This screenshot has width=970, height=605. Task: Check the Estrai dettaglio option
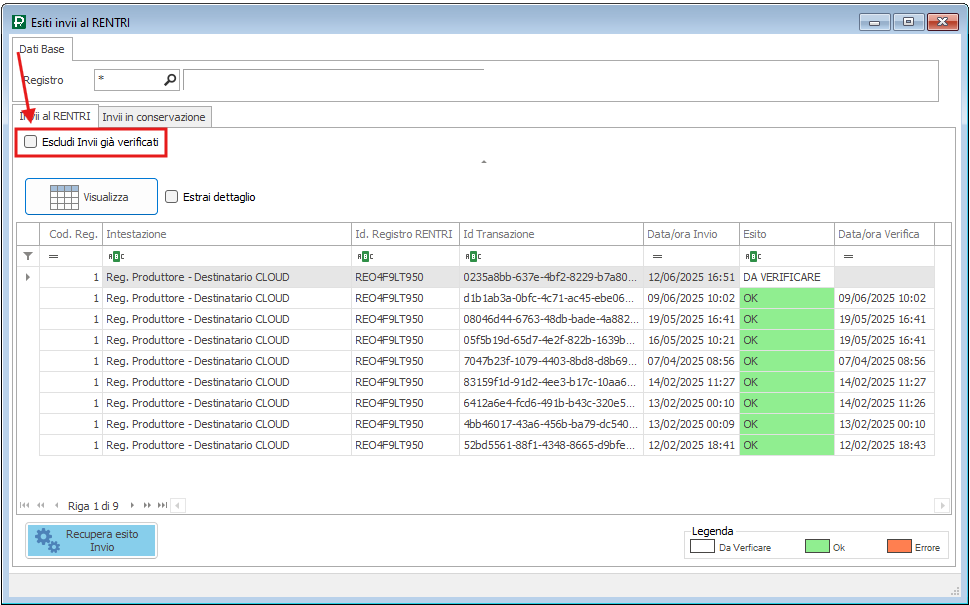click(x=172, y=197)
